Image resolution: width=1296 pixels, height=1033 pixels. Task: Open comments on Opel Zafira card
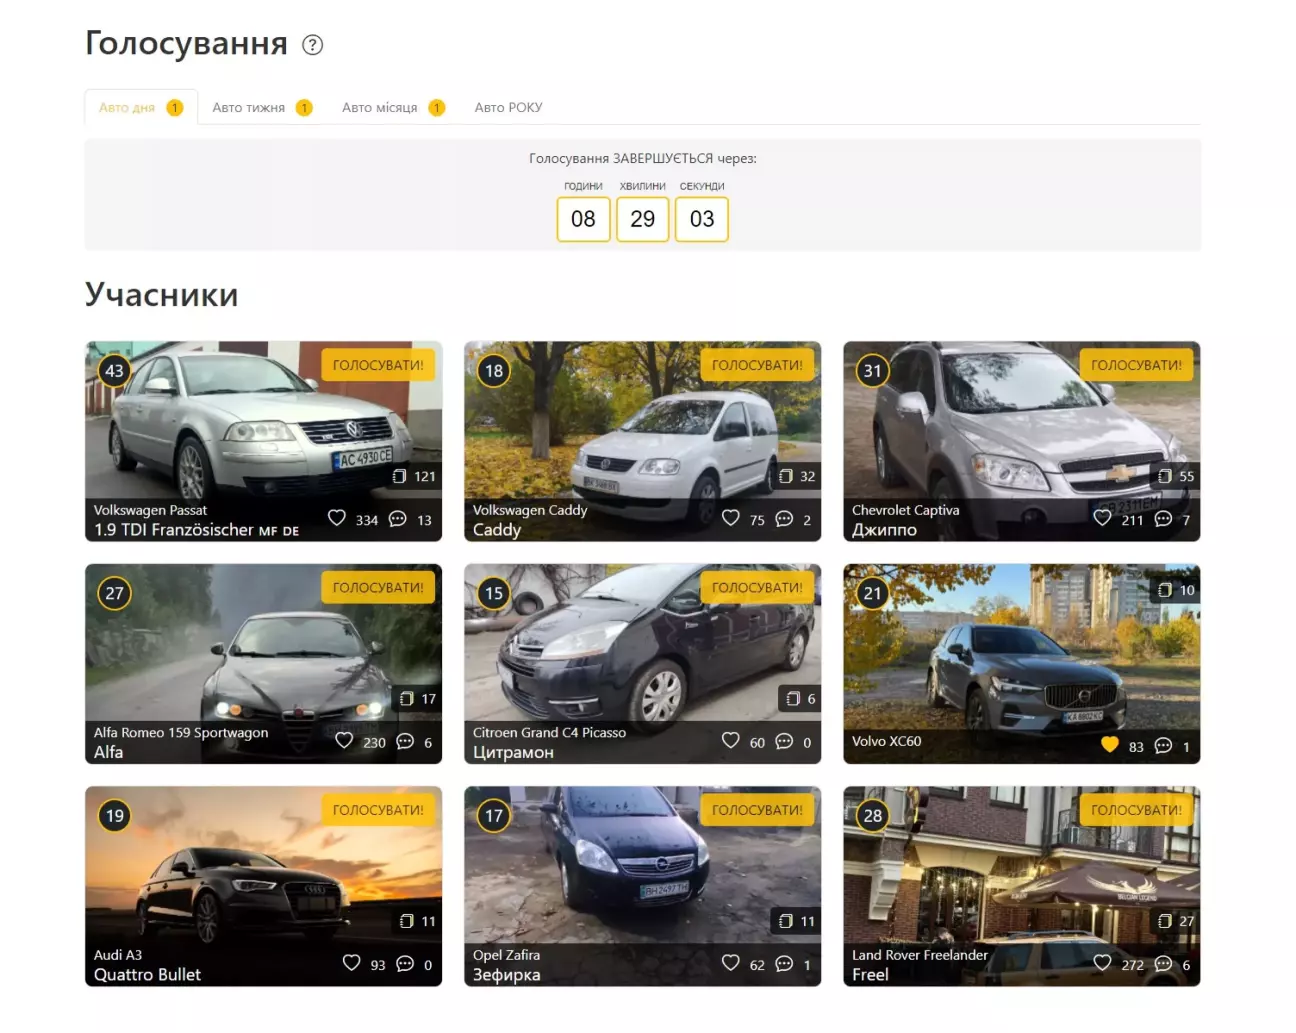coord(784,964)
